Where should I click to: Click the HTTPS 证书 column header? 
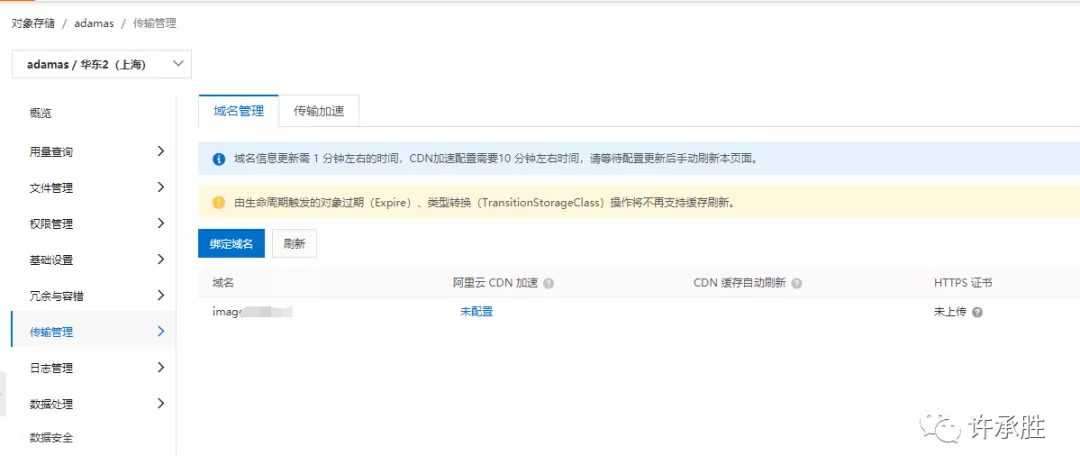point(963,283)
